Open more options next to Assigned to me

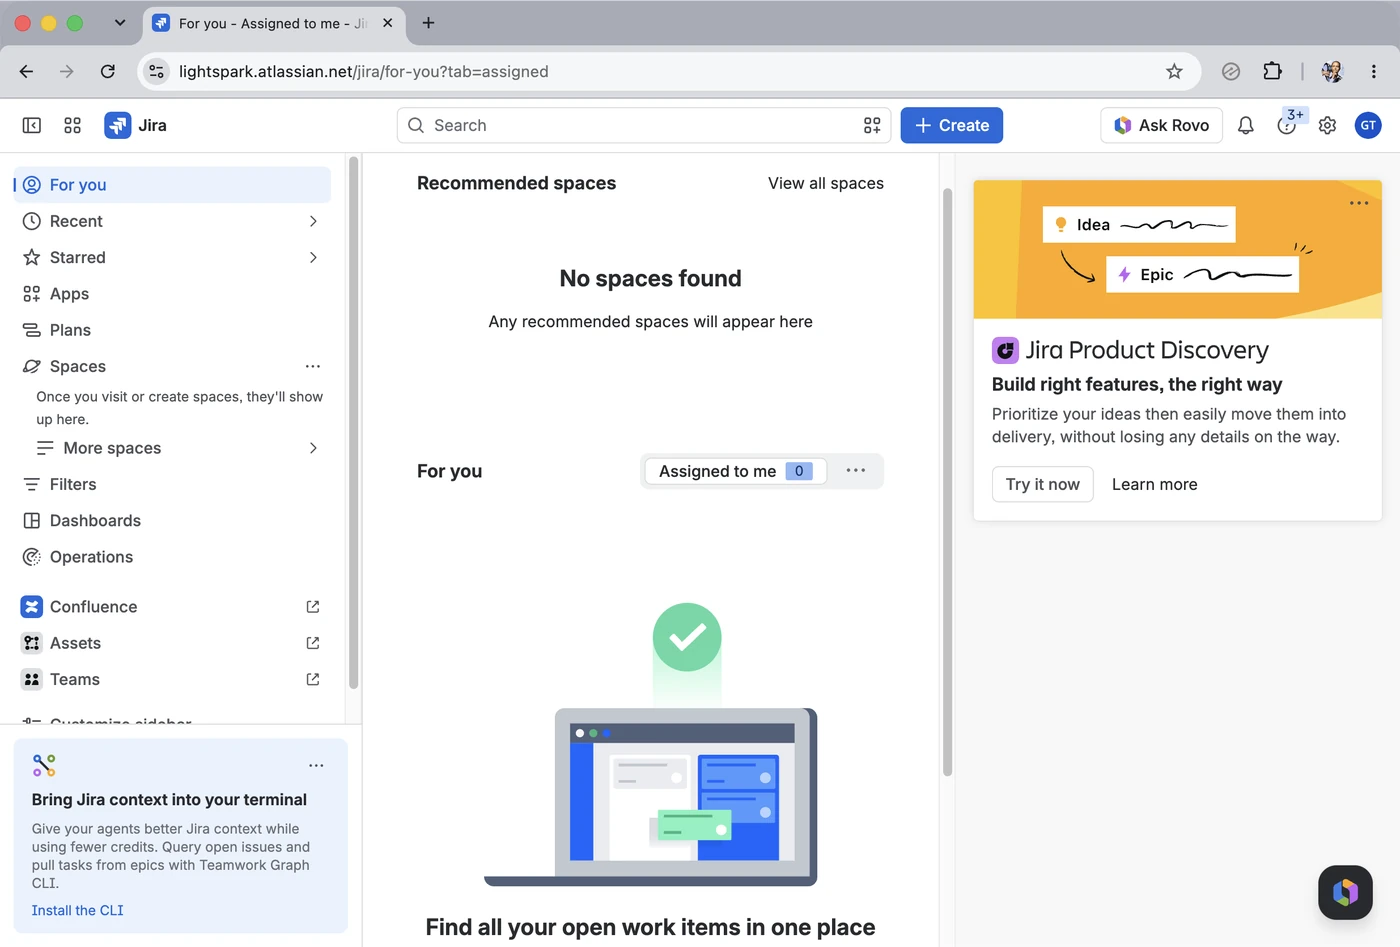856,470
